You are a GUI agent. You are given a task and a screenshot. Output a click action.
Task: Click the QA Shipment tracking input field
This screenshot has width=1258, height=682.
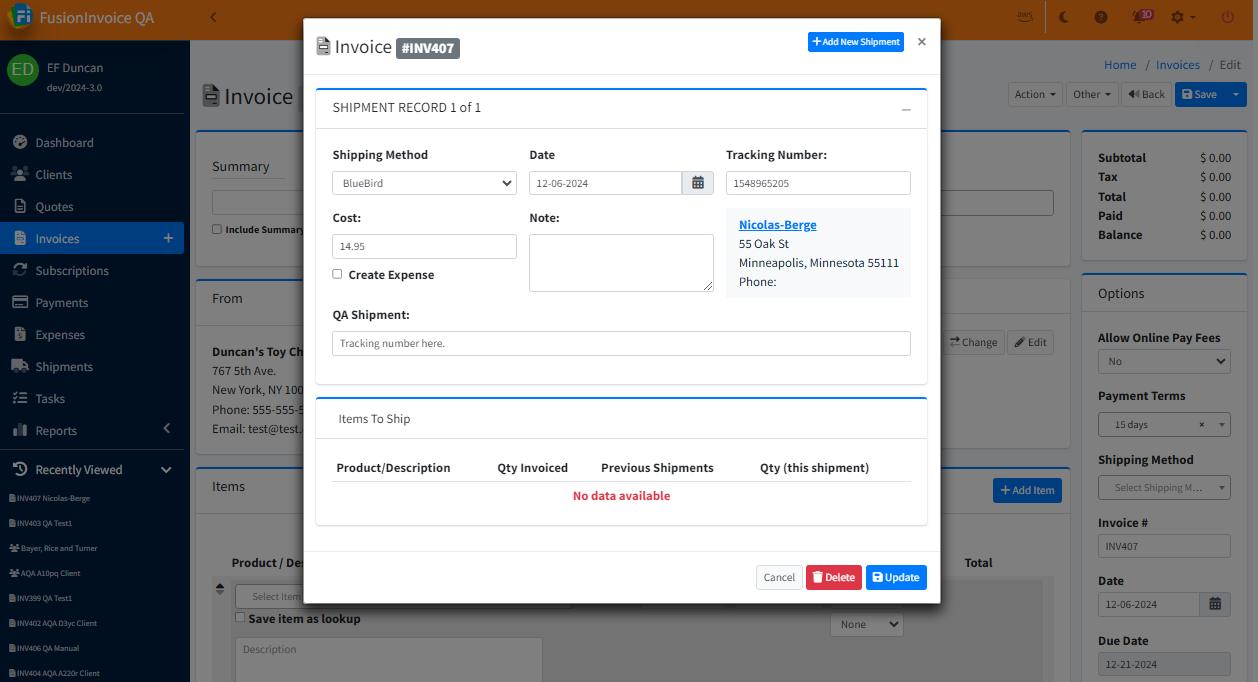[621, 343]
